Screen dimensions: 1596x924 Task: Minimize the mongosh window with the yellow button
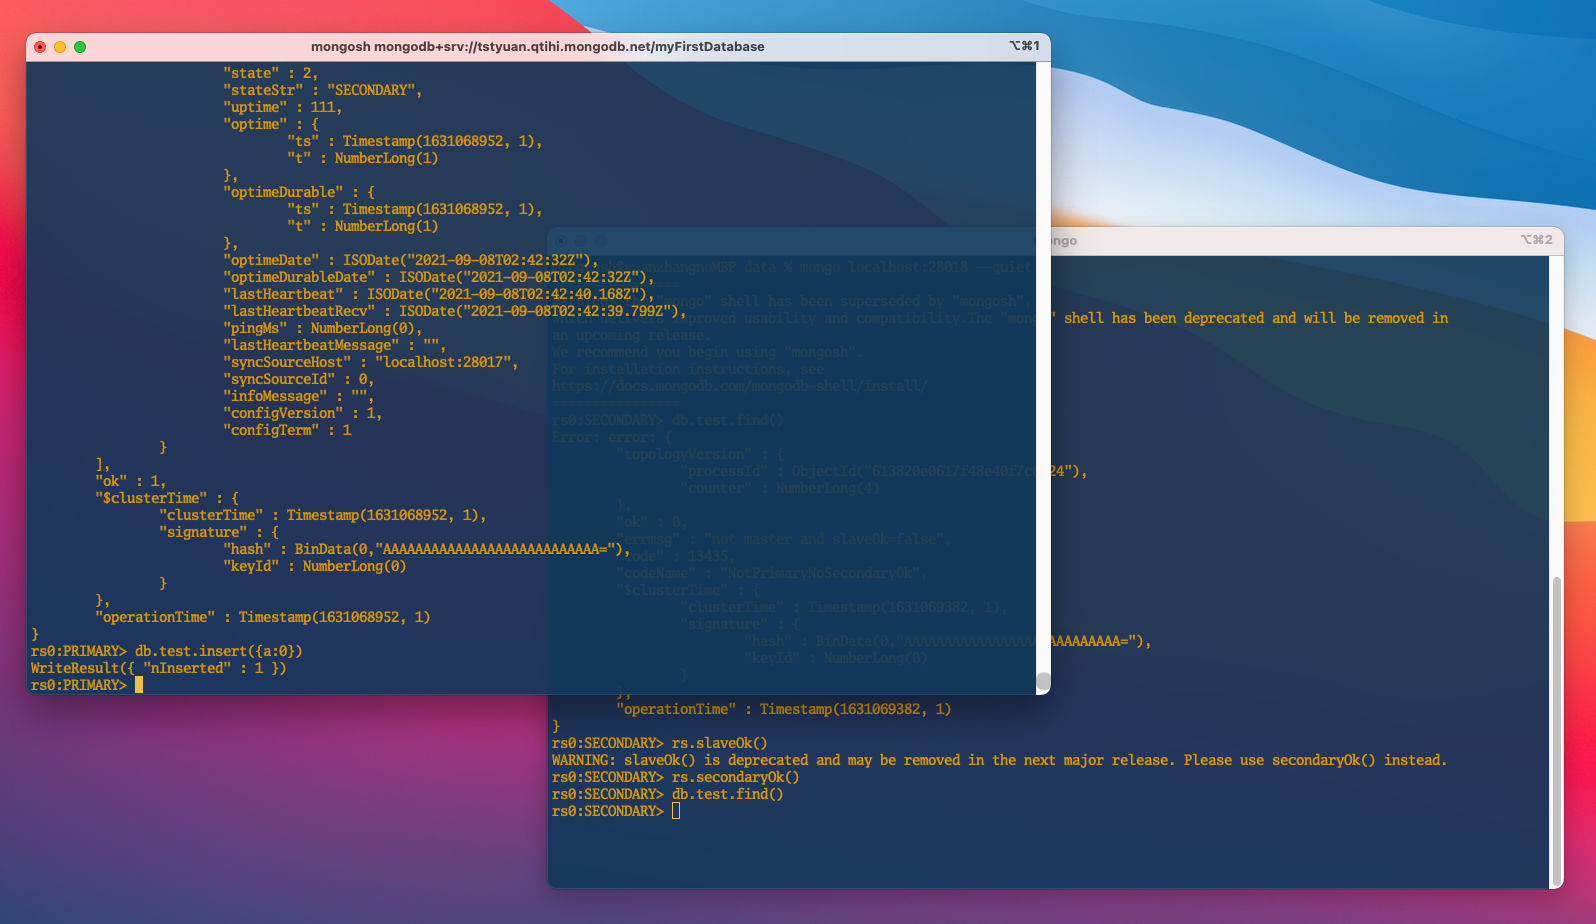(x=60, y=47)
